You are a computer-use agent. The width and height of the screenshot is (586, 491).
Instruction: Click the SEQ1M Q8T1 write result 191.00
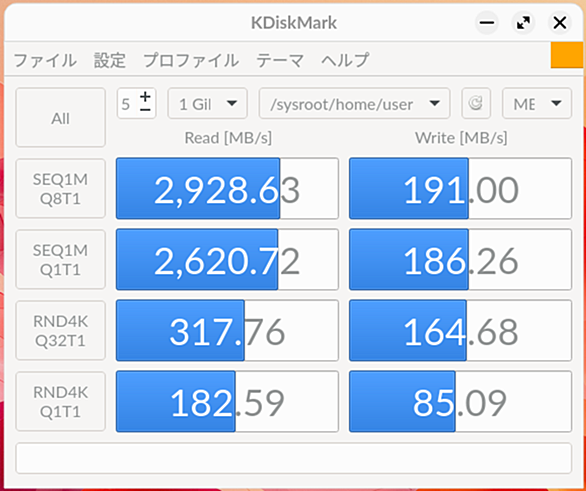[x=460, y=189]
